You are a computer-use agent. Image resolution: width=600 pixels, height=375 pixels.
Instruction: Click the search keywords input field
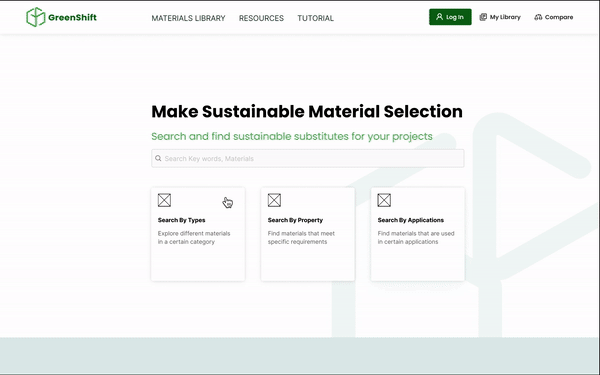[x=308, y=158]
